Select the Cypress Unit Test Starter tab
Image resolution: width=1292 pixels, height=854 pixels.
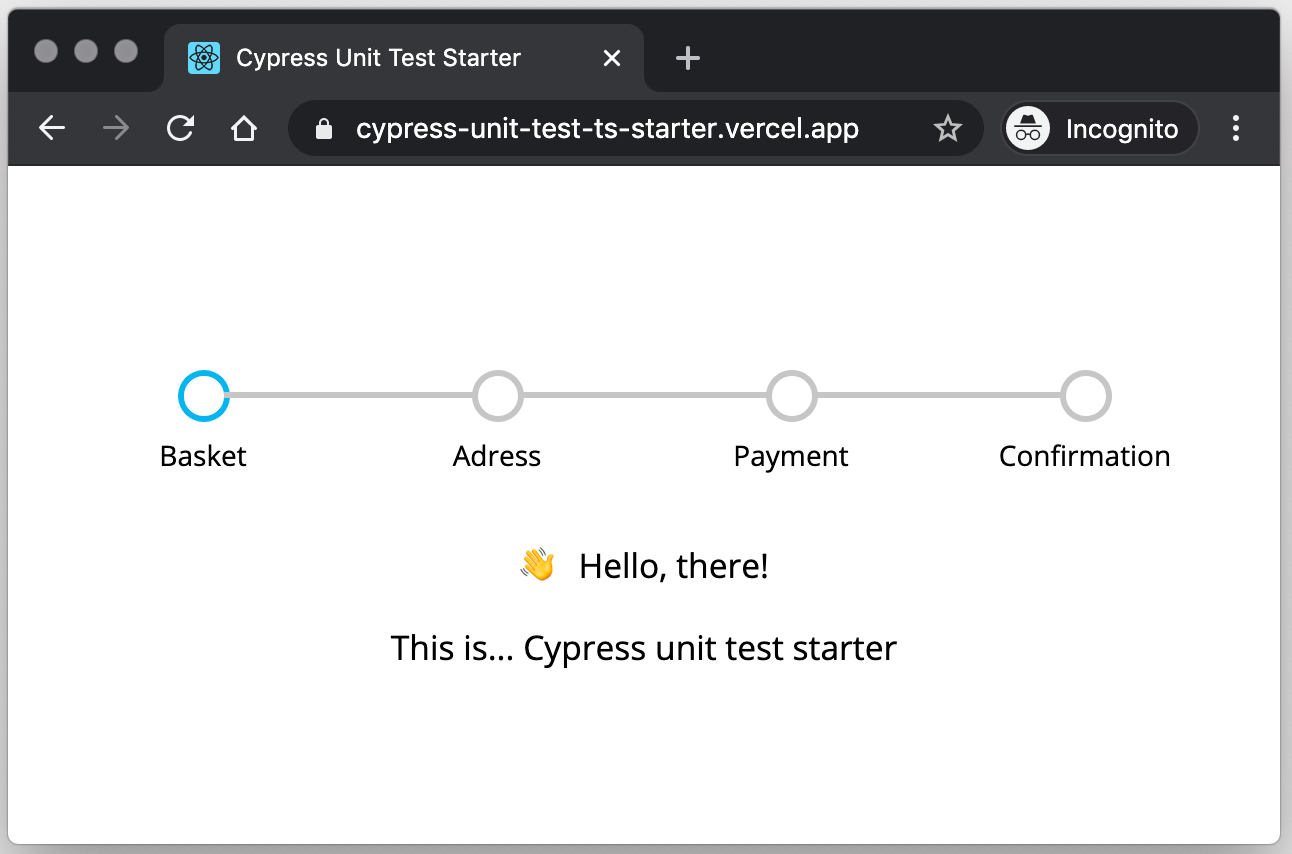pyautogui.click(x=378, y=59)
